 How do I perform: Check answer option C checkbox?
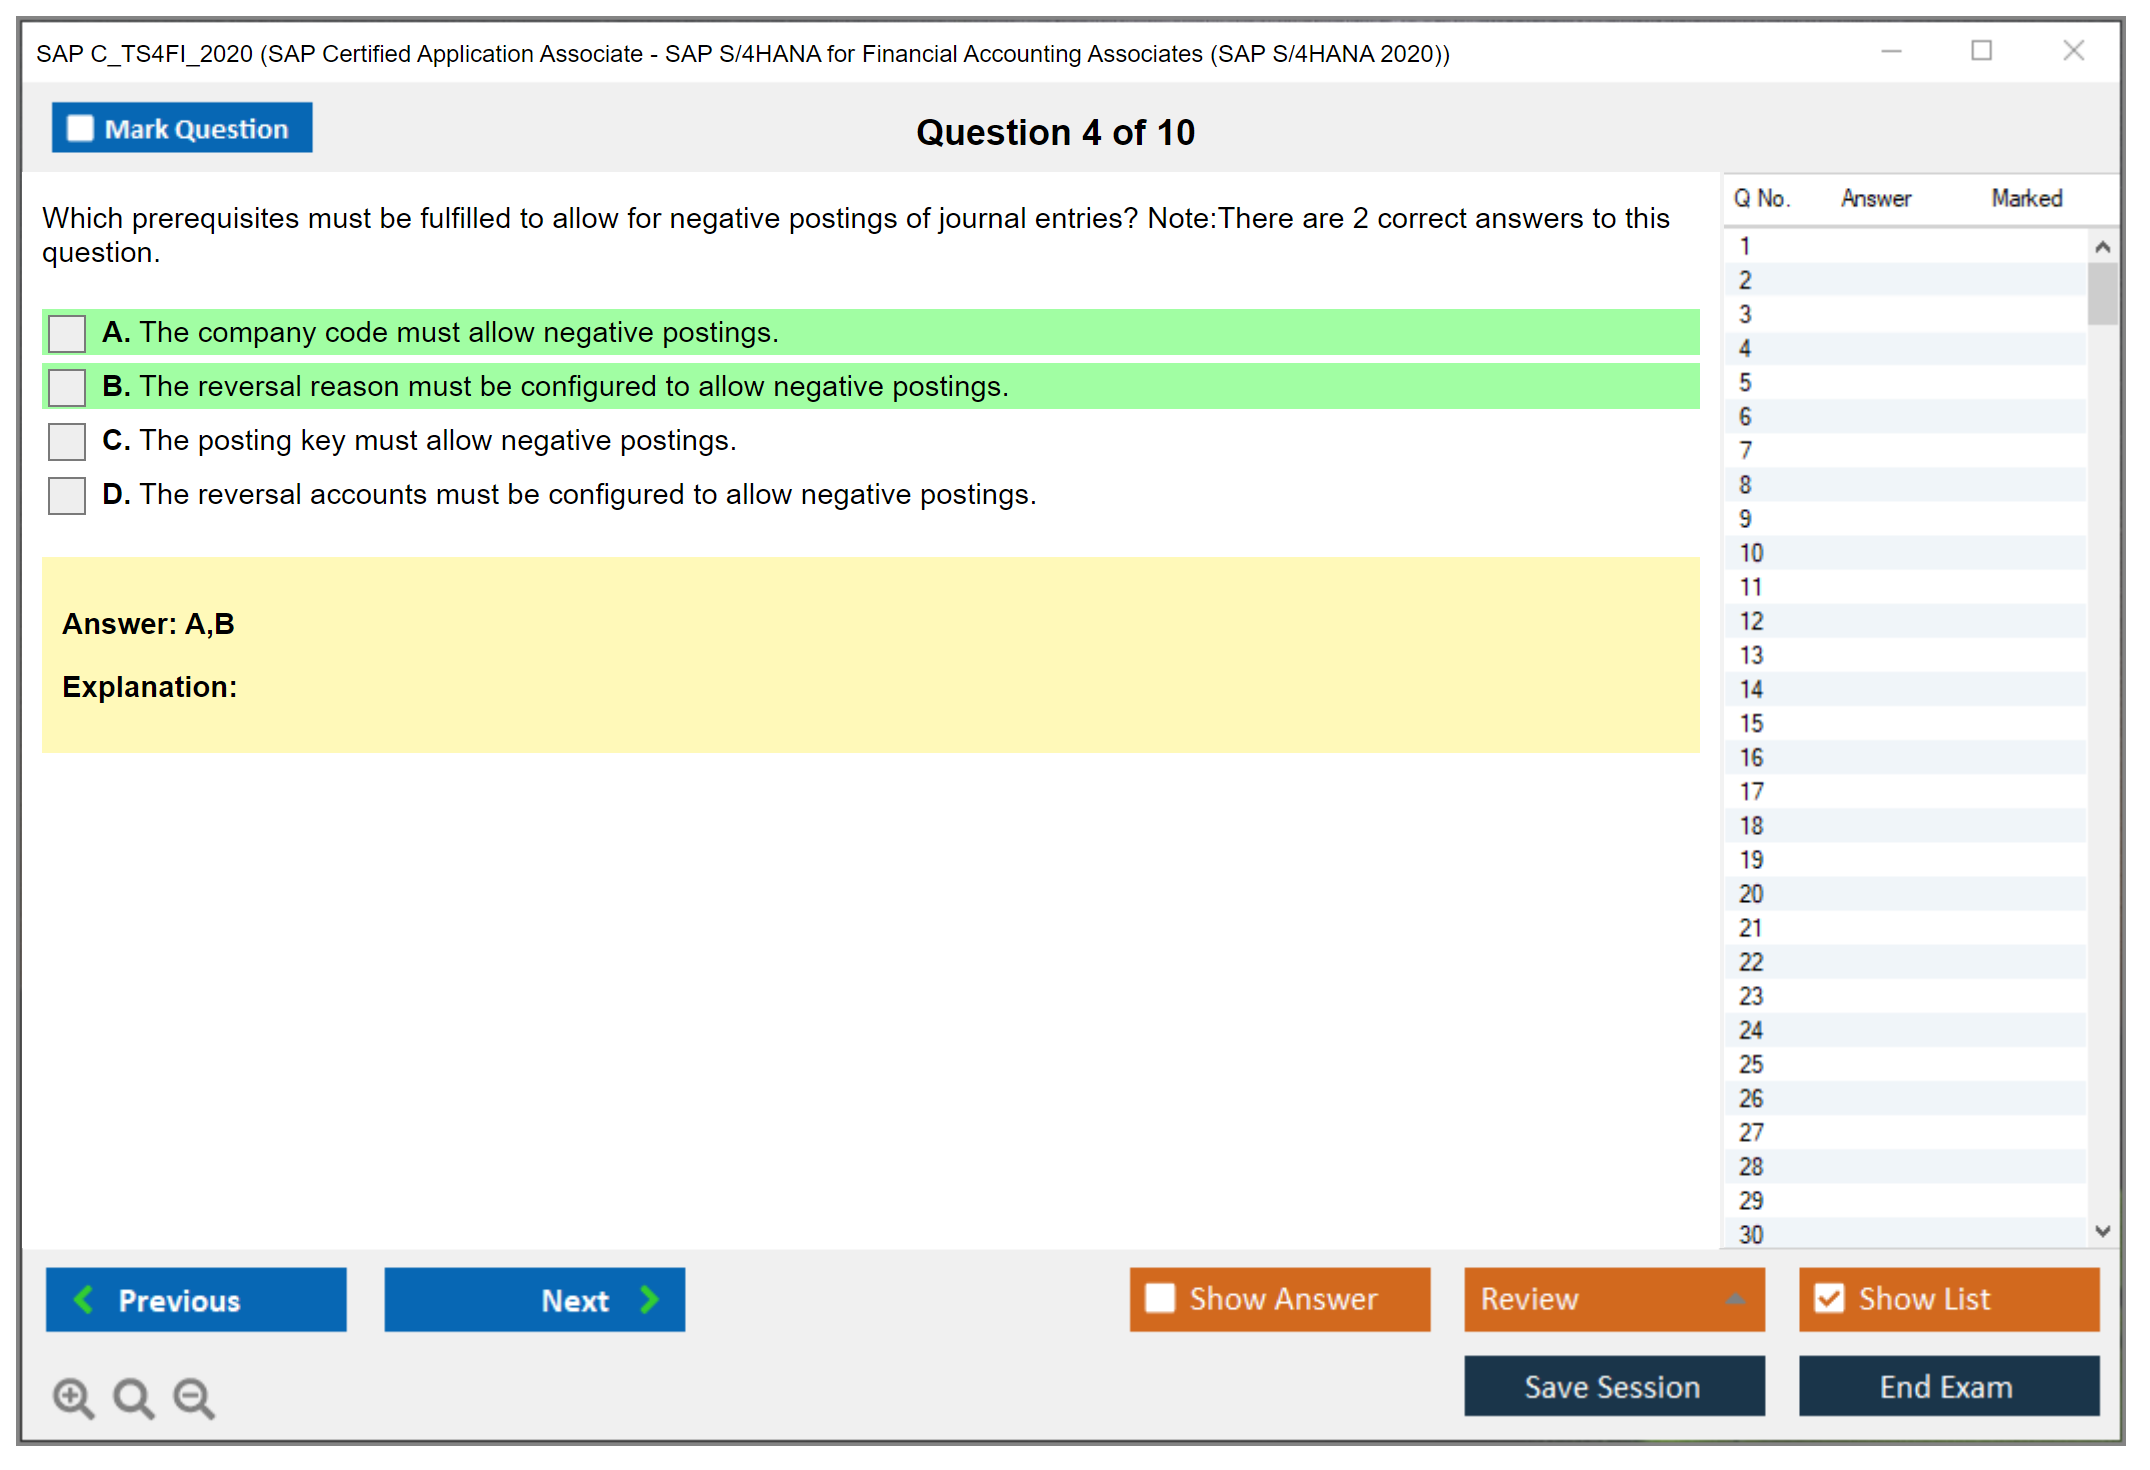(x=67, y=441)
